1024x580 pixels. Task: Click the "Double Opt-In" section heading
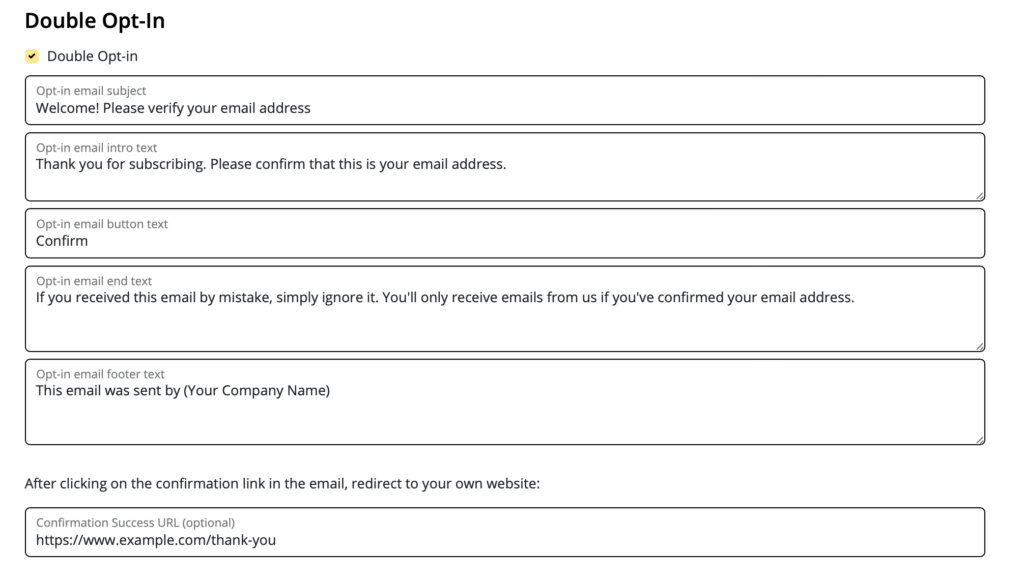pyautogui.click(x=95, y=21)
